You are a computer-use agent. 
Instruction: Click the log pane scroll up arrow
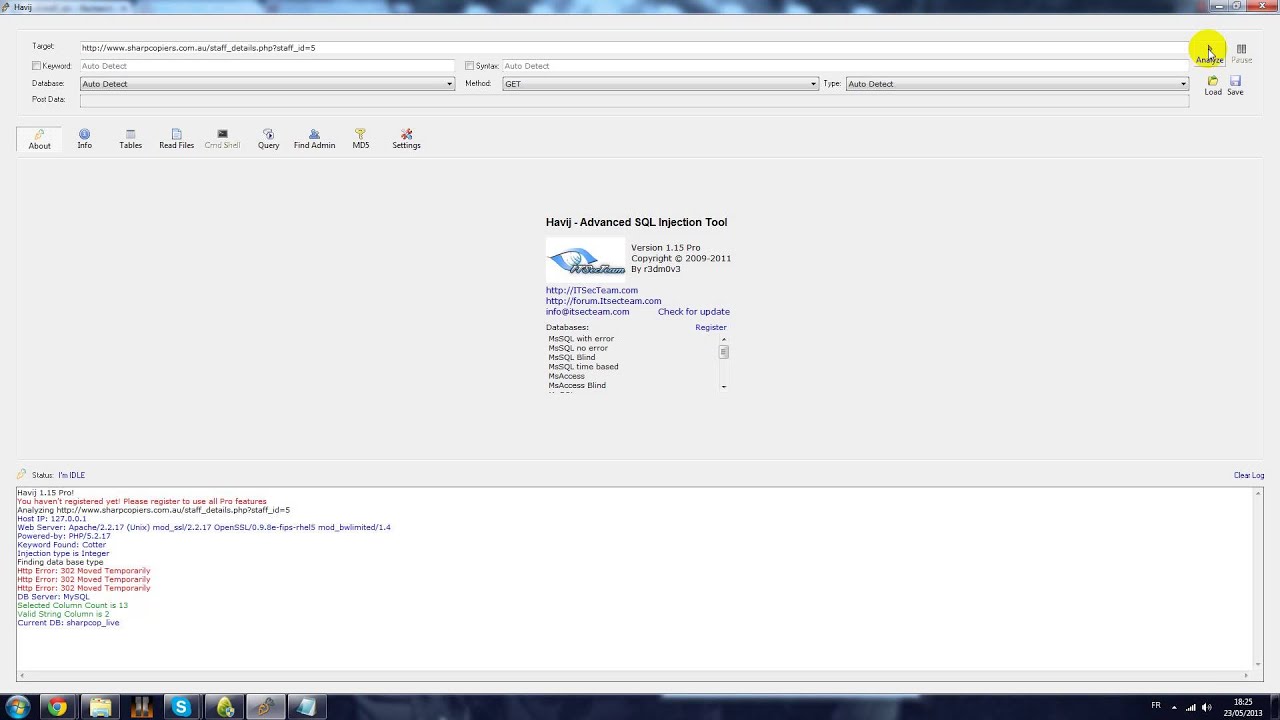[x=1259, y=493]
